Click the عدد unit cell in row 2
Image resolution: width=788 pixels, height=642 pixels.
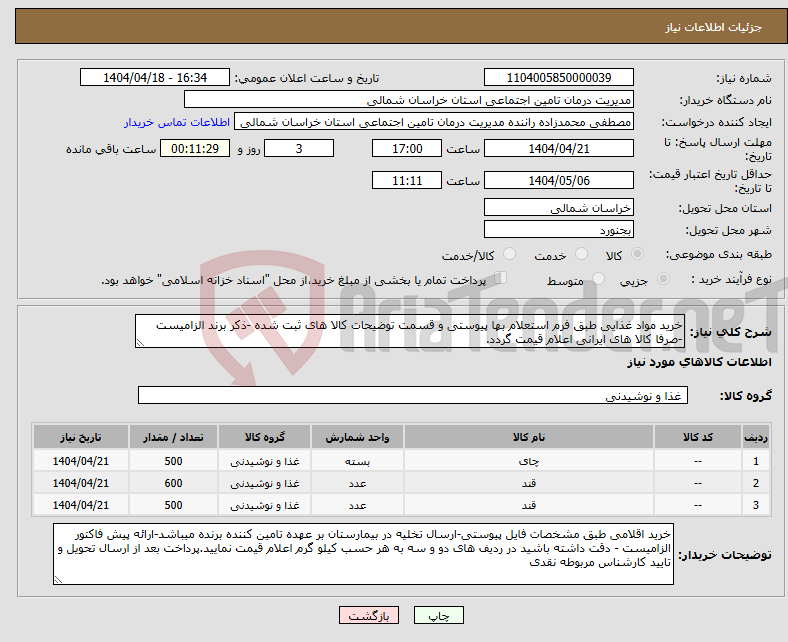(357, 483)
